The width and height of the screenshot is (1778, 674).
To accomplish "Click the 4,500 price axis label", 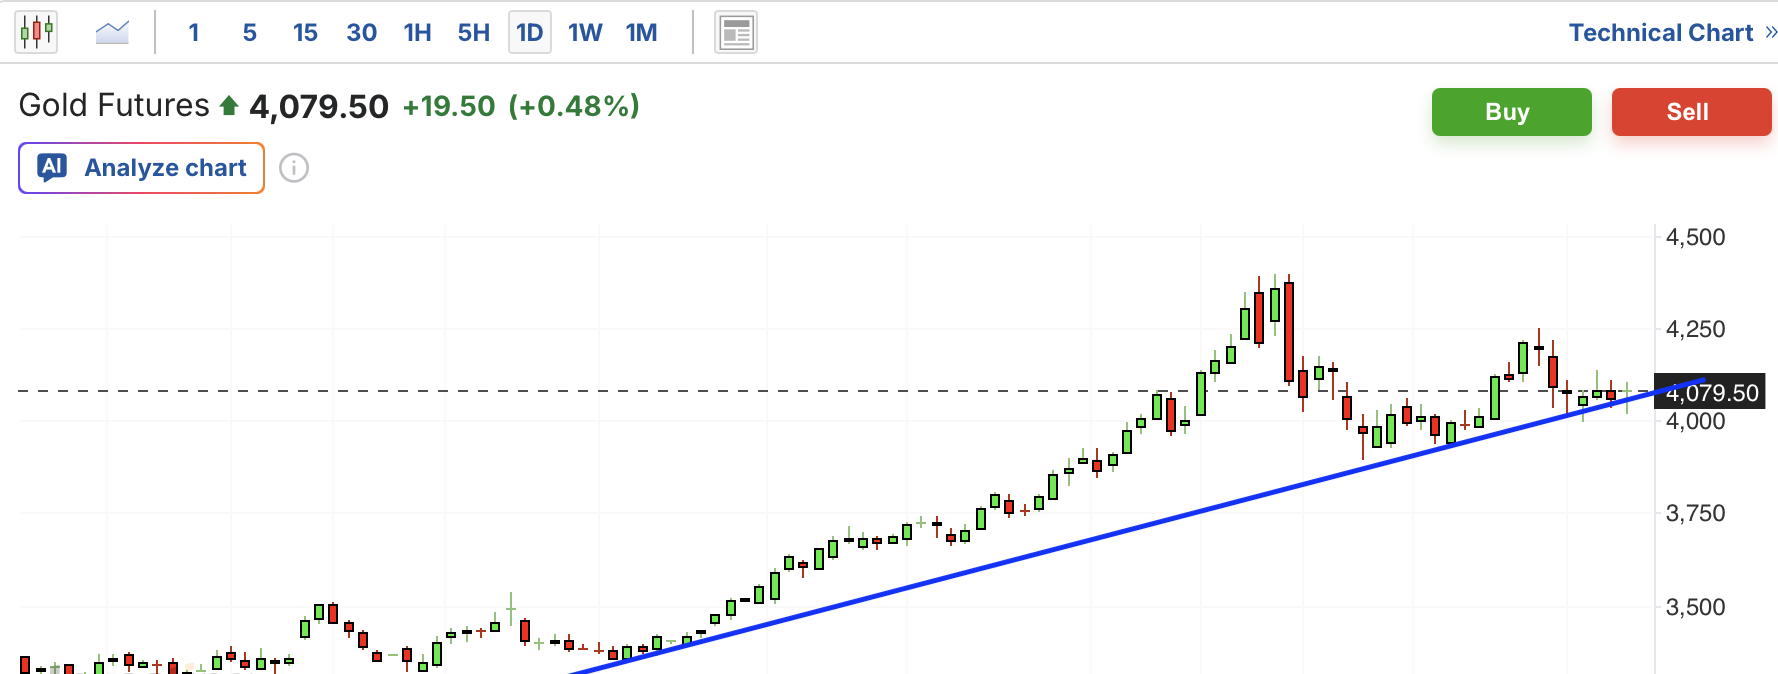I will pos(1695,237).
